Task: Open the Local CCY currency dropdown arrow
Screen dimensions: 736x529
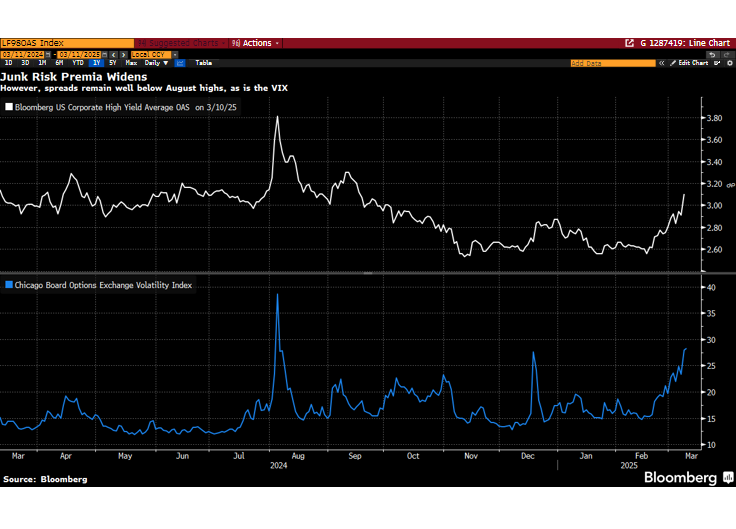Action: coord(175,55)
